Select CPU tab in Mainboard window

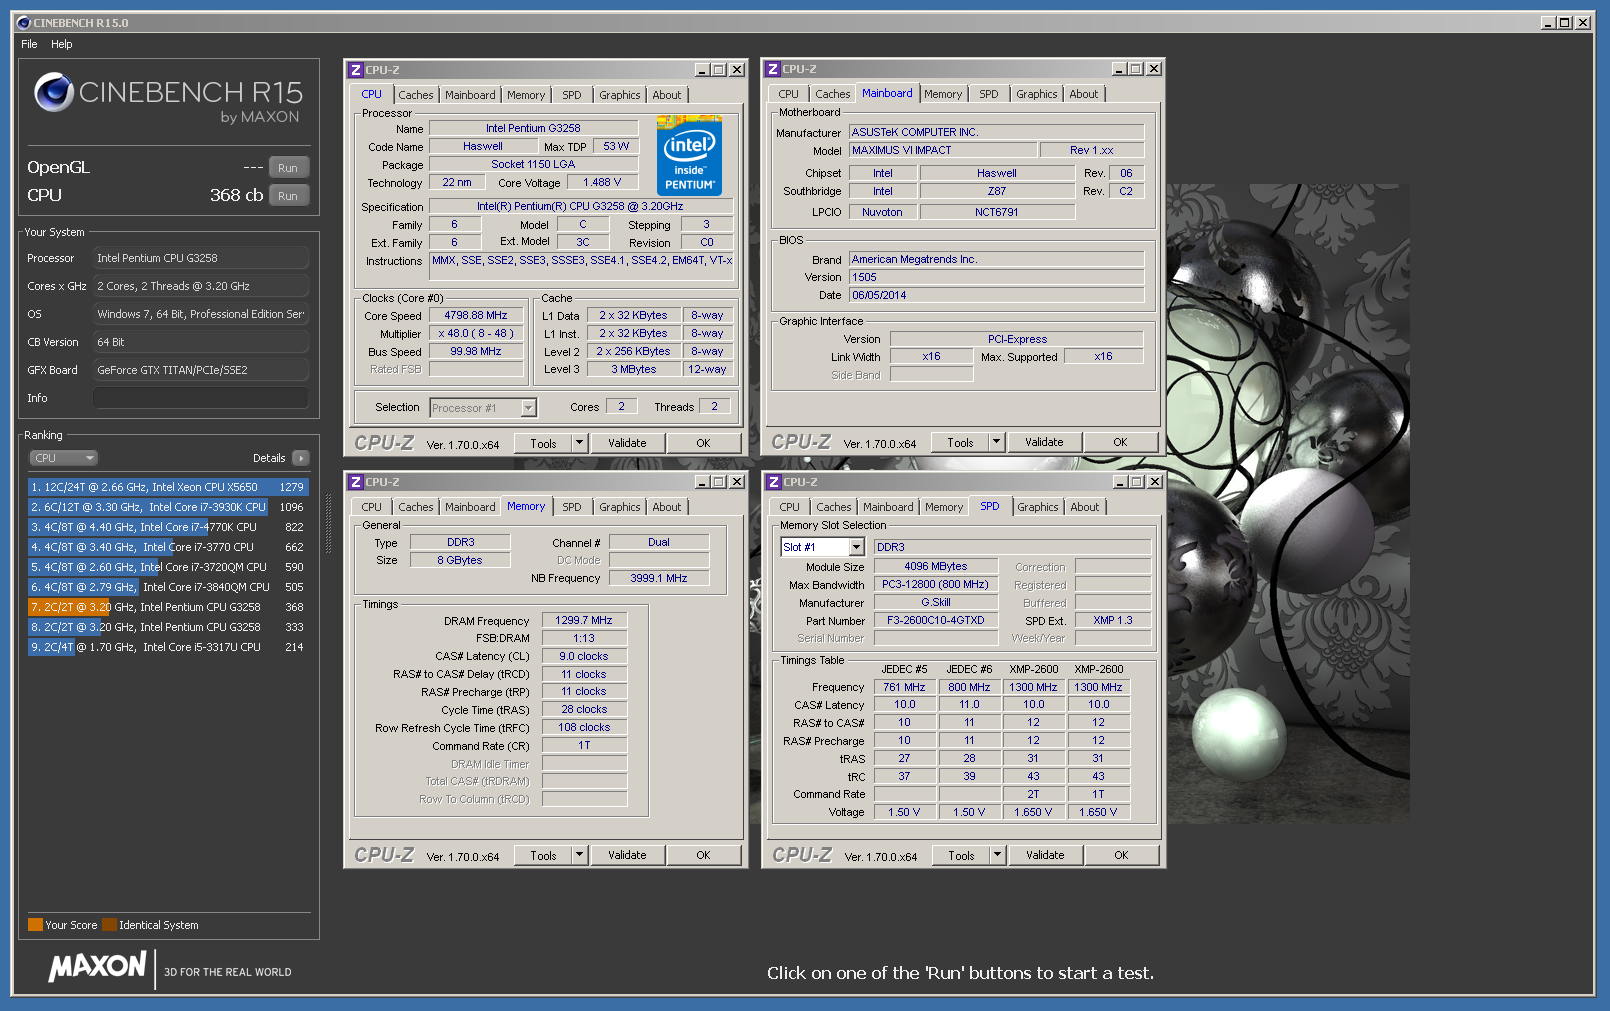pos(789,94)
